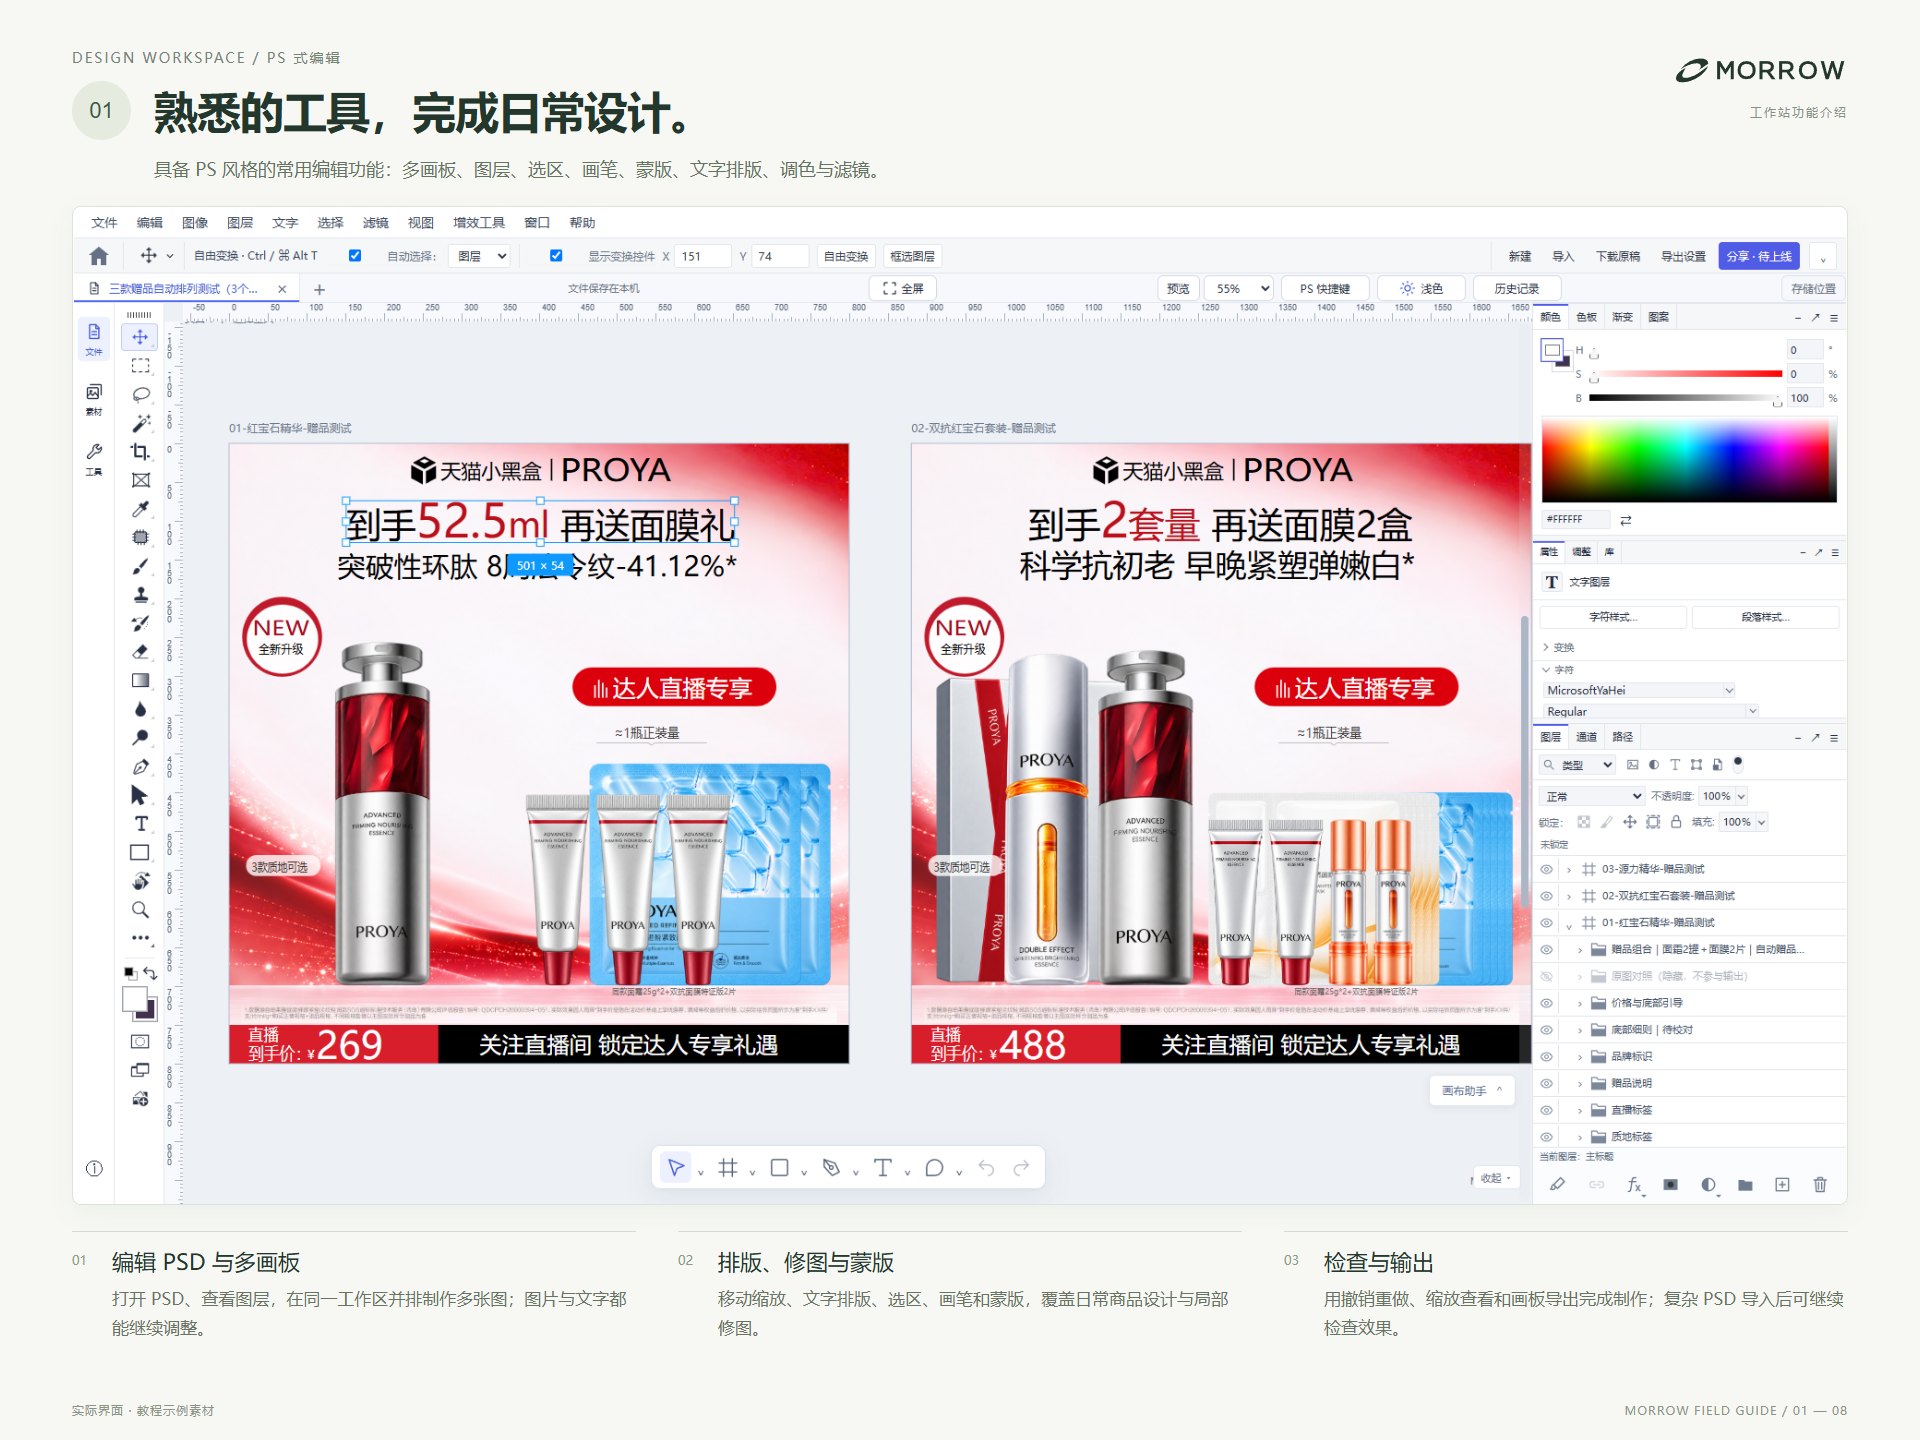Open the 工具 tools sidebar panel
Viewport: 1920px width, 1440px height.
coord(94,459)
